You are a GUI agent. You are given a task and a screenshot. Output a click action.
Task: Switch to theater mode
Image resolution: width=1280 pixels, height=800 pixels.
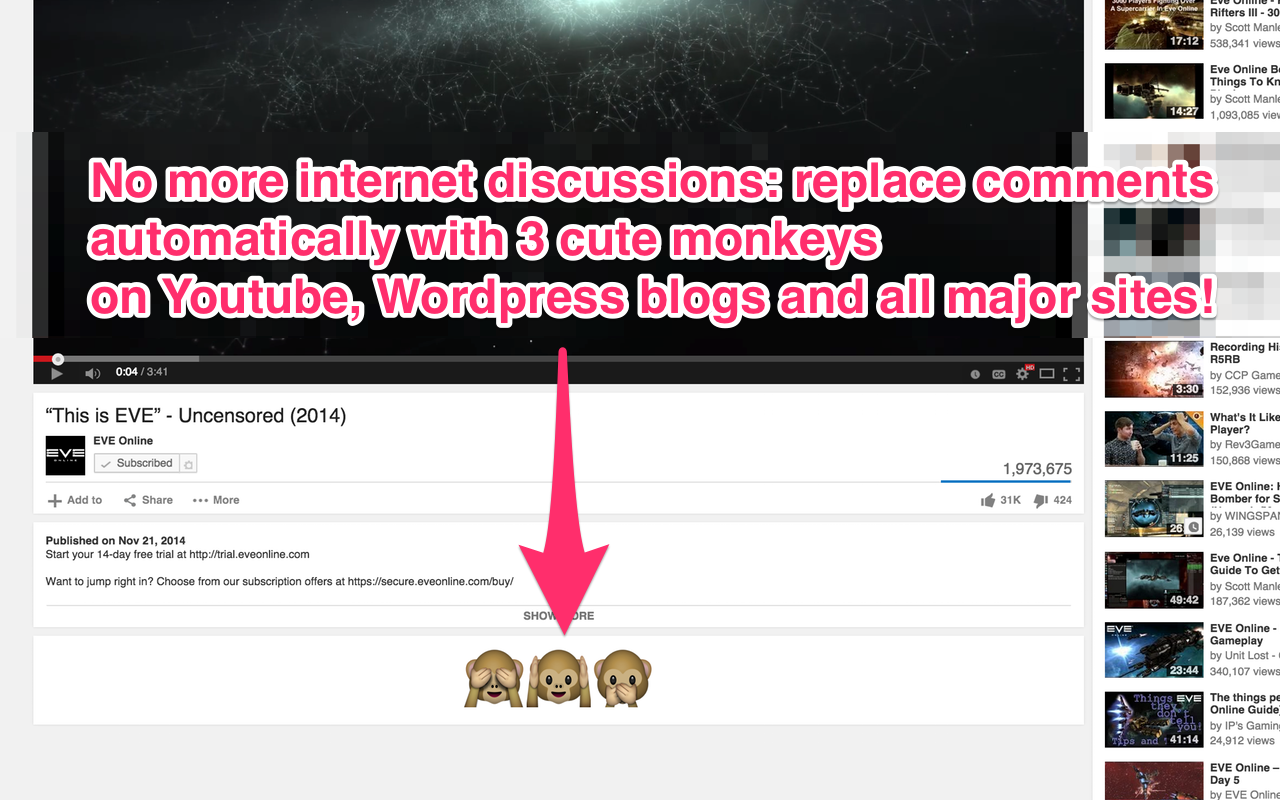[x=1047, y=374]
